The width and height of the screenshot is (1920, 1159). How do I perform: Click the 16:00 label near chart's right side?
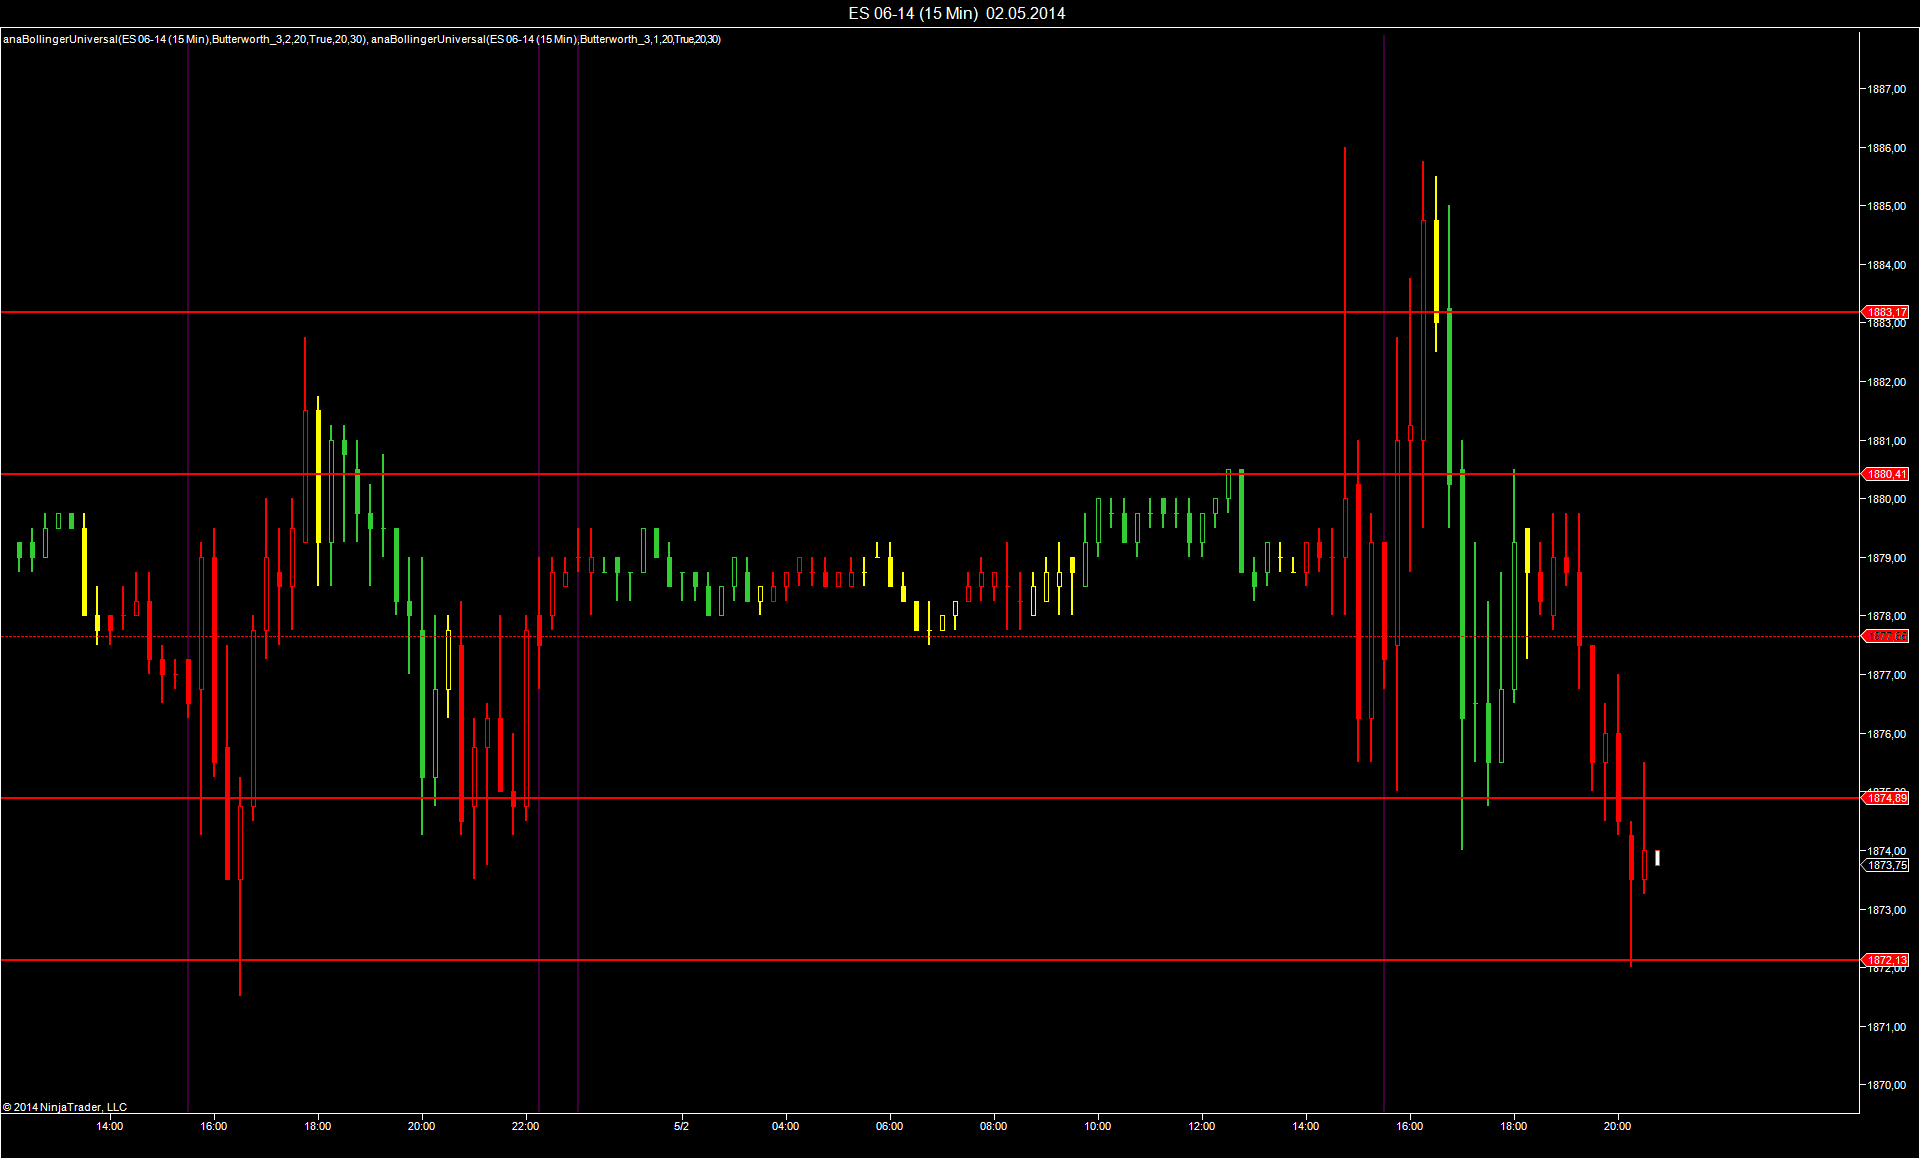click(x=1409, y=1126)
